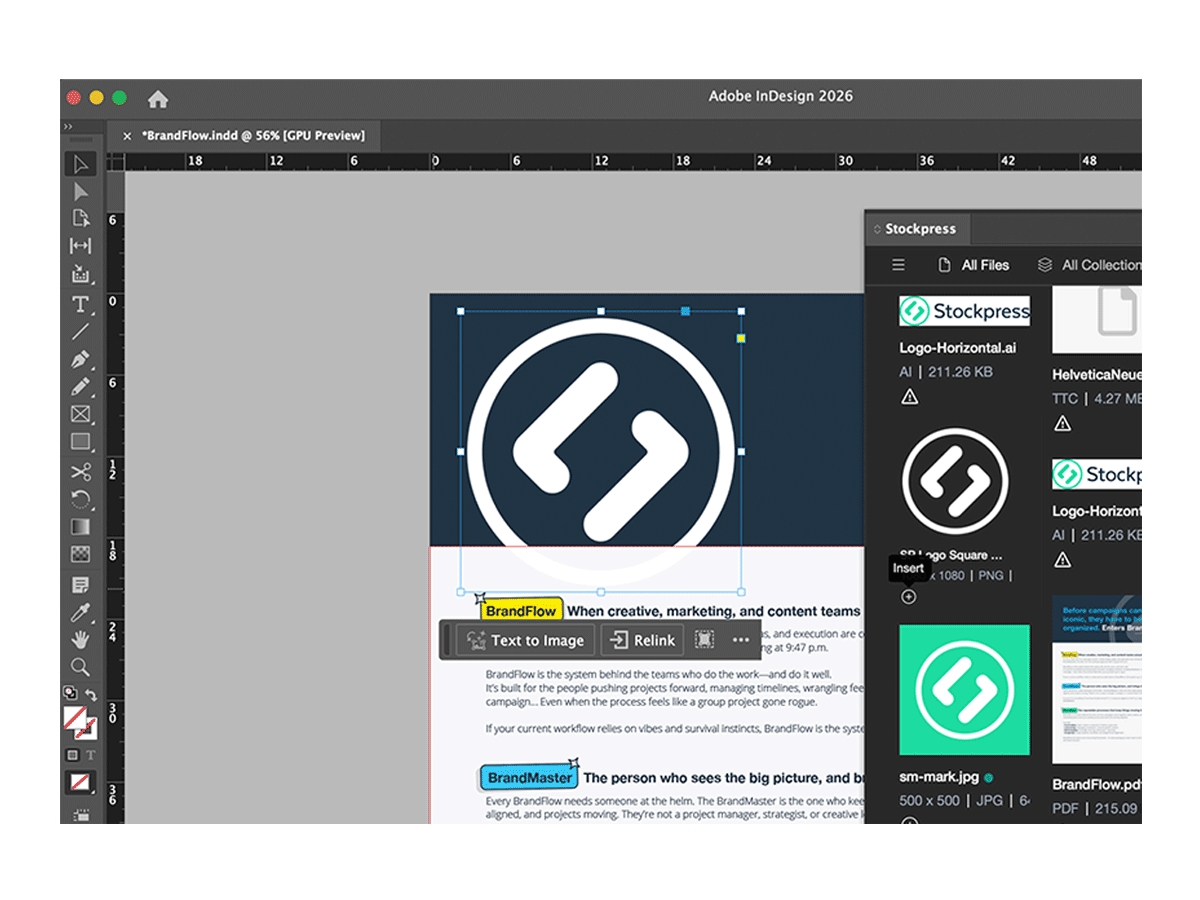Click the yellow live corner handle
Screen dimensions: 1200x900
pos(741,339)
